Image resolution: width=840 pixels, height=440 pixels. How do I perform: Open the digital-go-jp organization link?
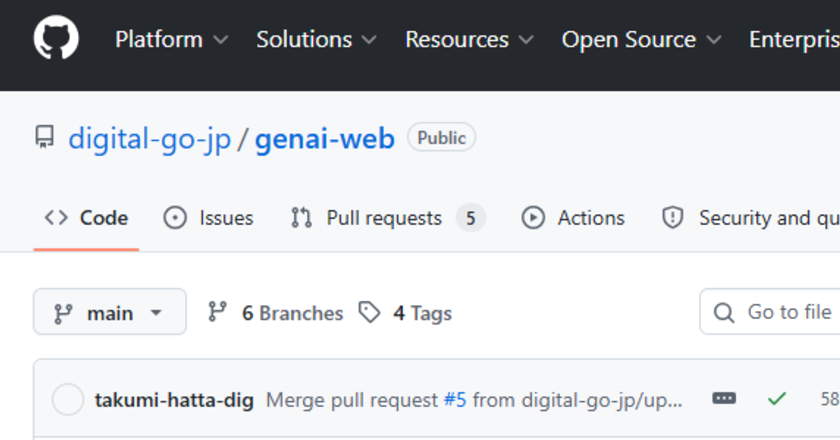[149, 138]
